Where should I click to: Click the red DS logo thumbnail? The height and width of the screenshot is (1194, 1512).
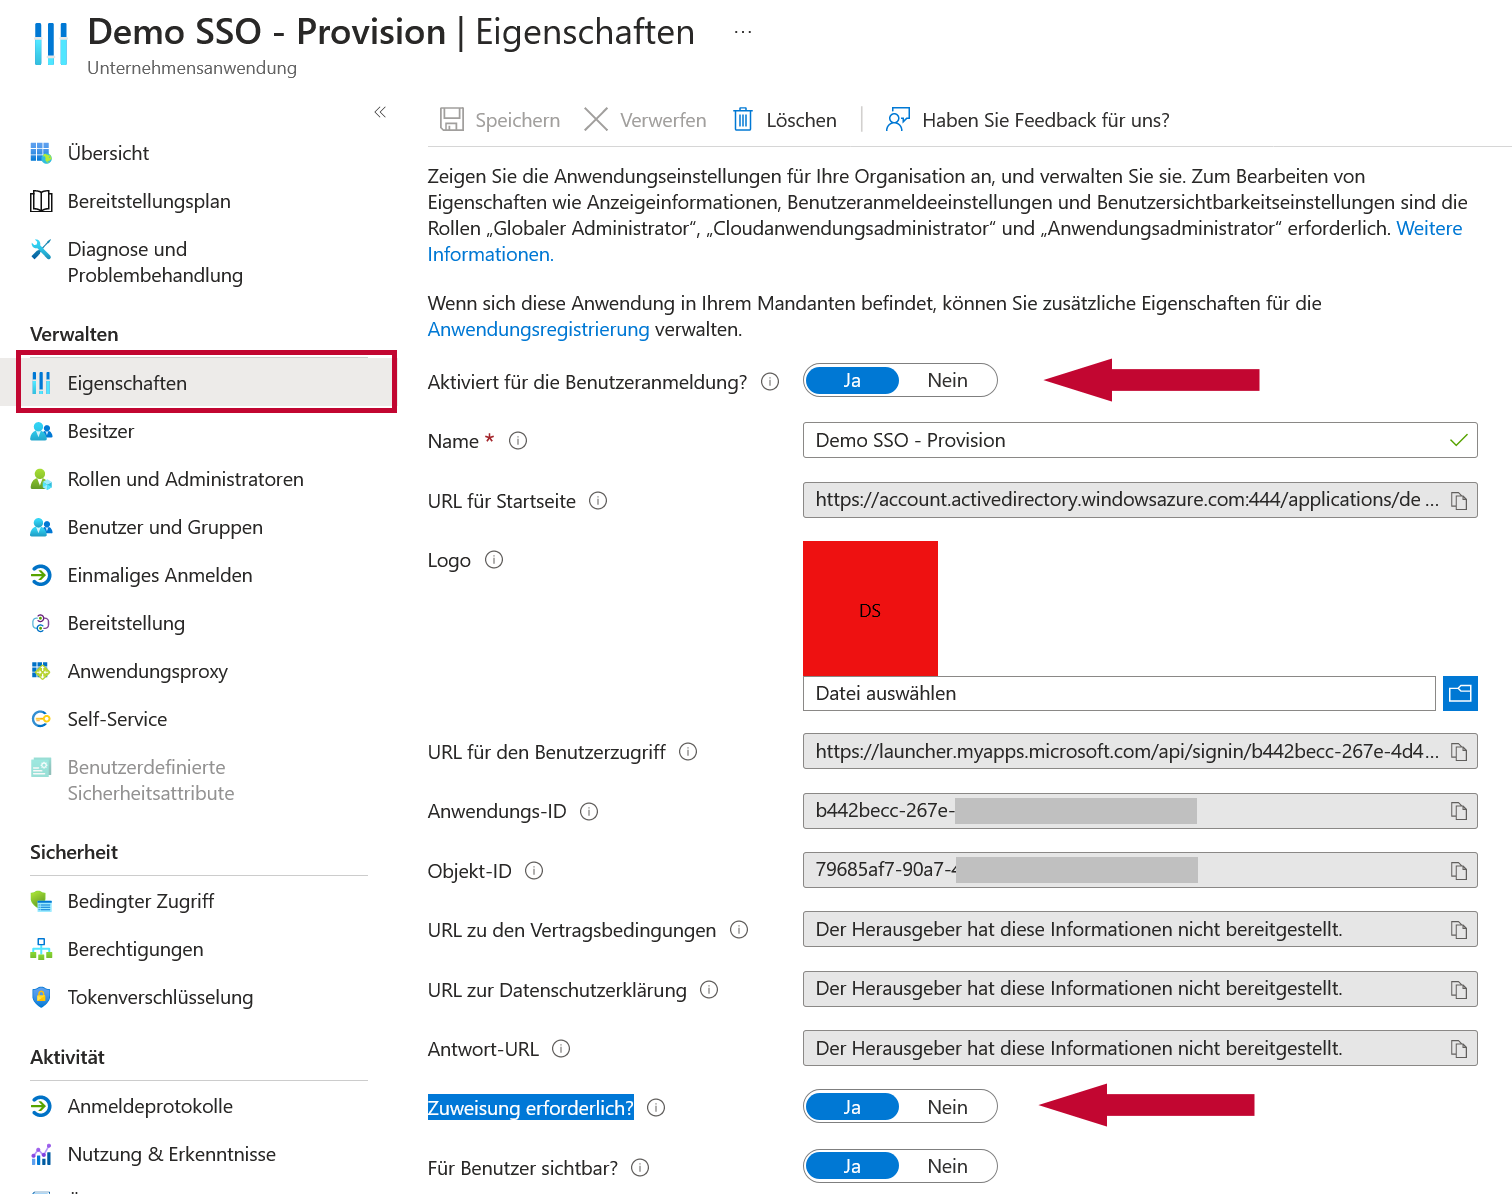pyautogui.click(x=870, y=608)
